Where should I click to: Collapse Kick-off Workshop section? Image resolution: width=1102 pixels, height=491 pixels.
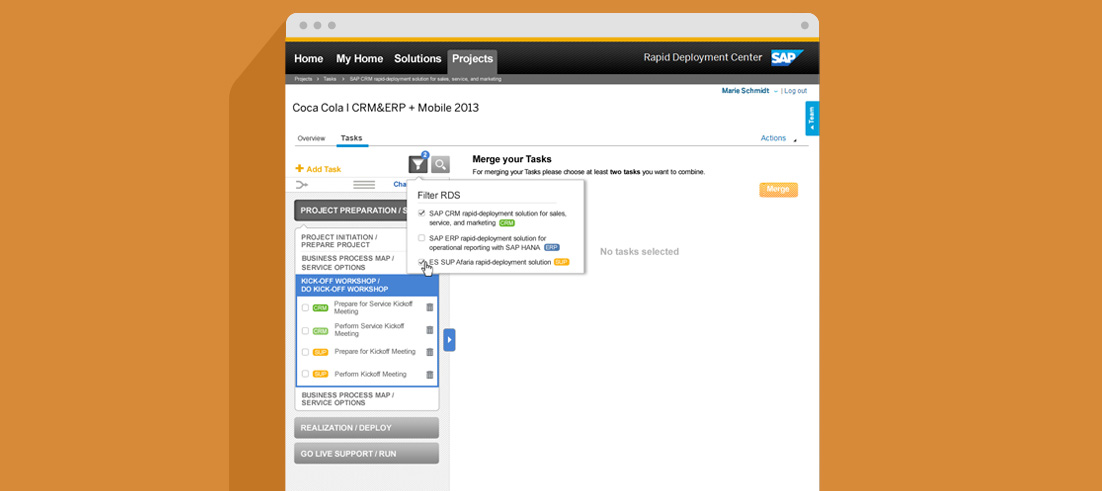(x=367, y=284)
